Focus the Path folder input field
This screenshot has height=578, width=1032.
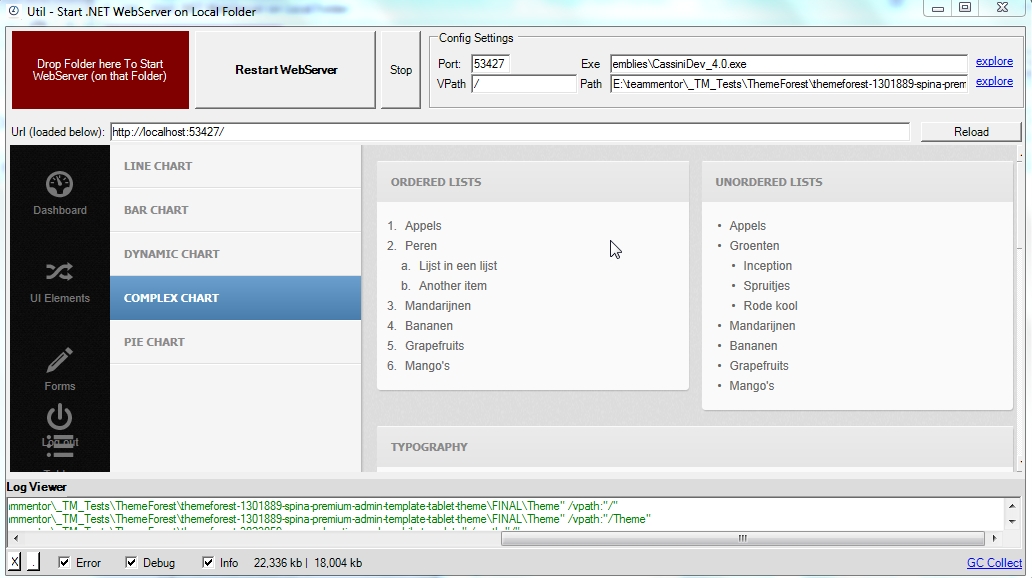(x=788, y=84)
